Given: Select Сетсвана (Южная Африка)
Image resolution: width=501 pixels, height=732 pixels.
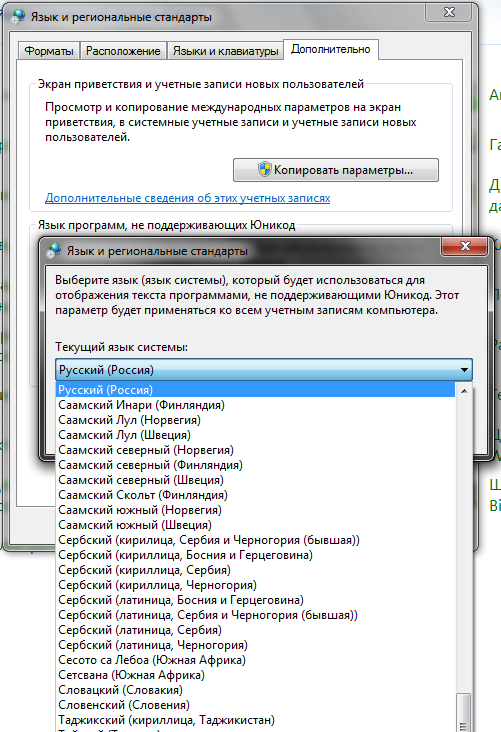Looking at the screenshot, I should pyautogui.click(x=255, y=675).
